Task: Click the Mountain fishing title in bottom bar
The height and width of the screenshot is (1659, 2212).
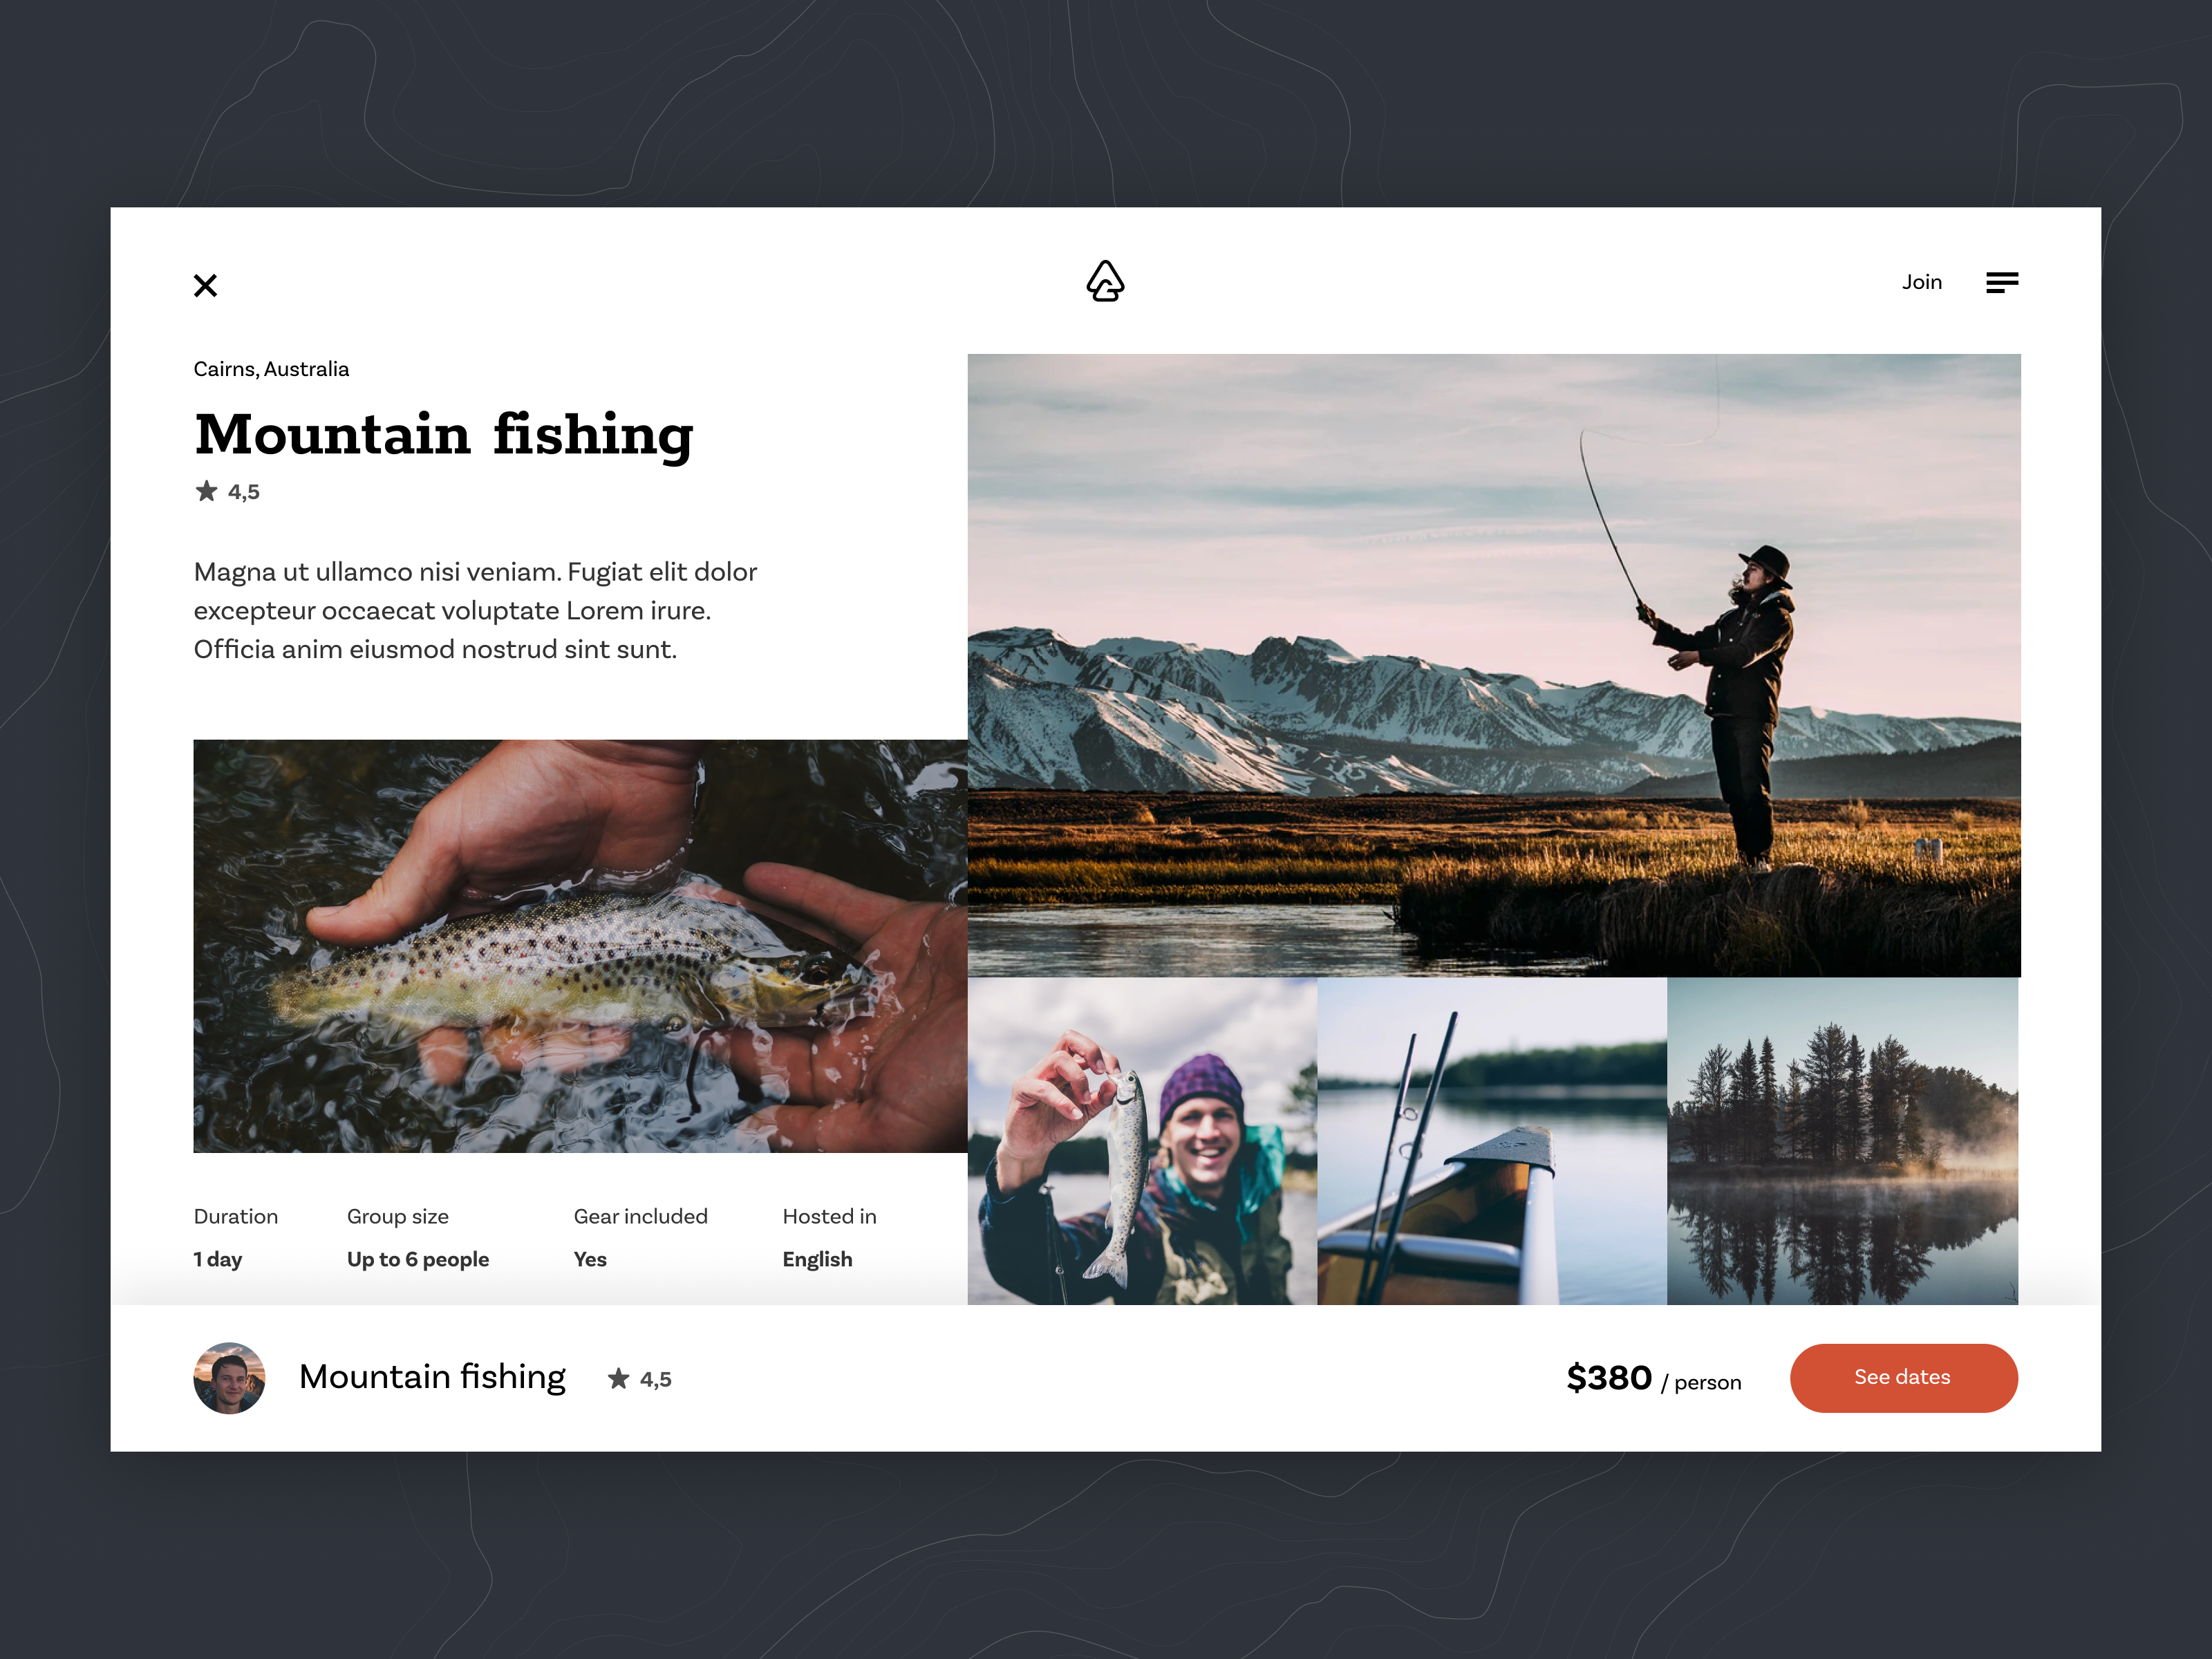Action: pyautogui.click(x=432, y=1378)
